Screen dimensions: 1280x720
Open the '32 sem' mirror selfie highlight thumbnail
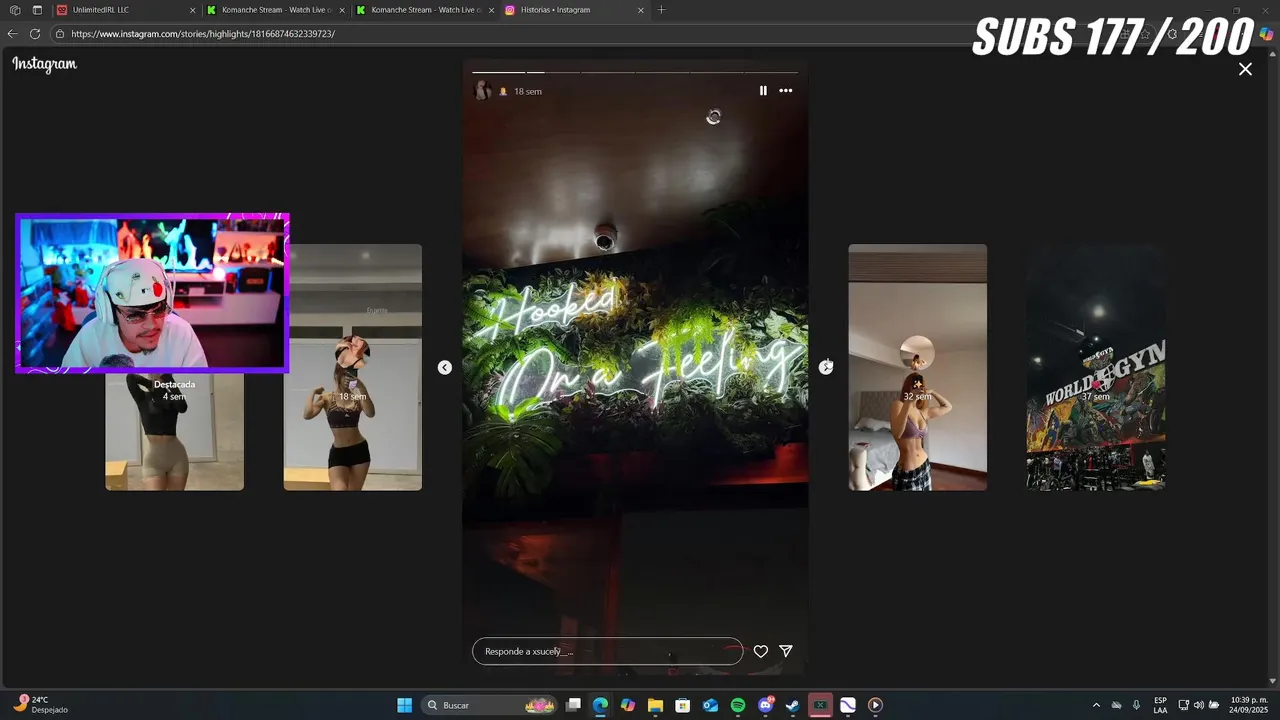point(918,367)
